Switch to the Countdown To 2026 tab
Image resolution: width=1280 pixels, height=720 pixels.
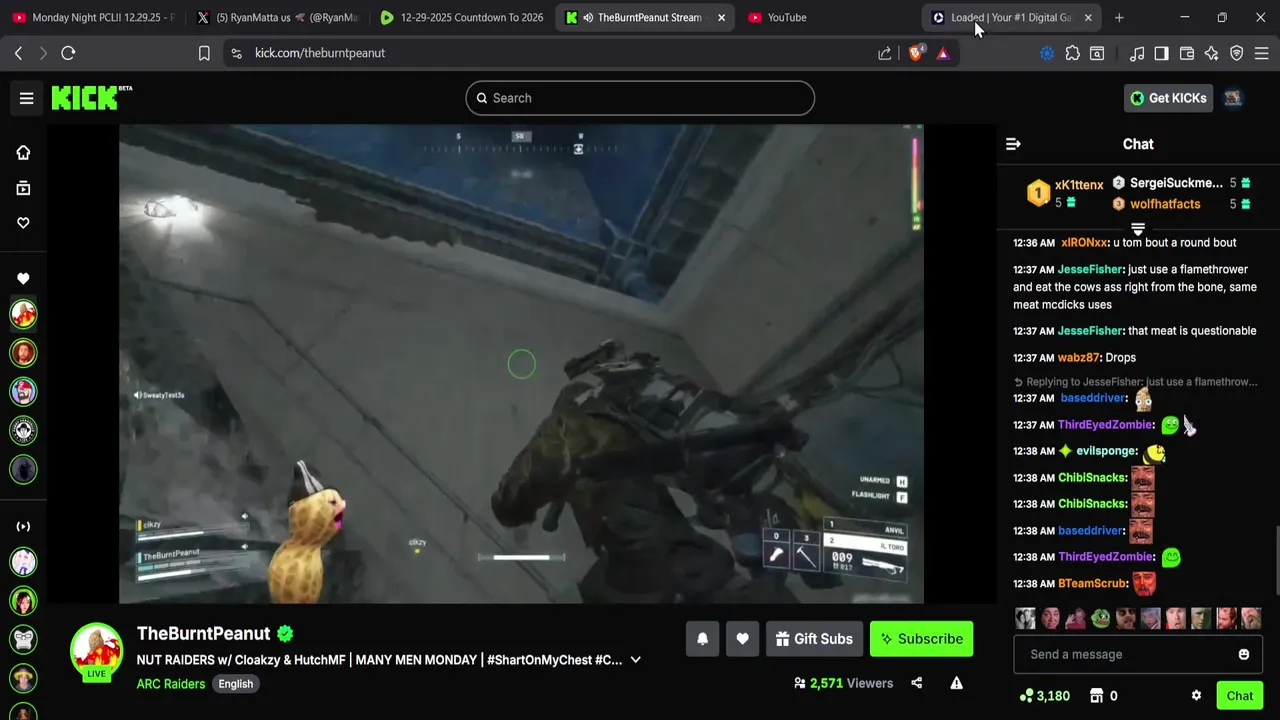pos(462,17)
